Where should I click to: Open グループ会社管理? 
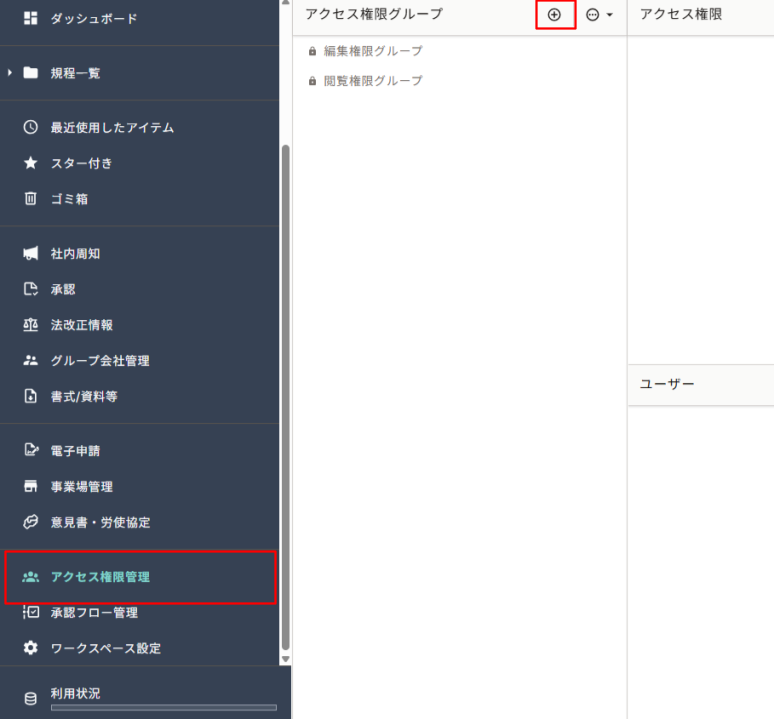(100, 361)
